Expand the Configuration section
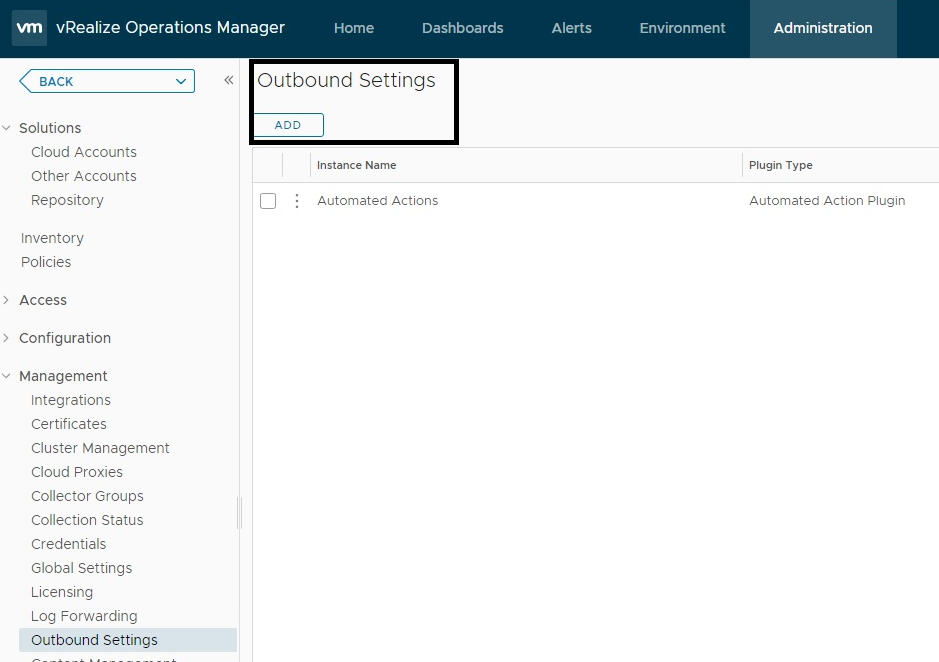This screenshot has width=939, height=662. pos(8,338)
